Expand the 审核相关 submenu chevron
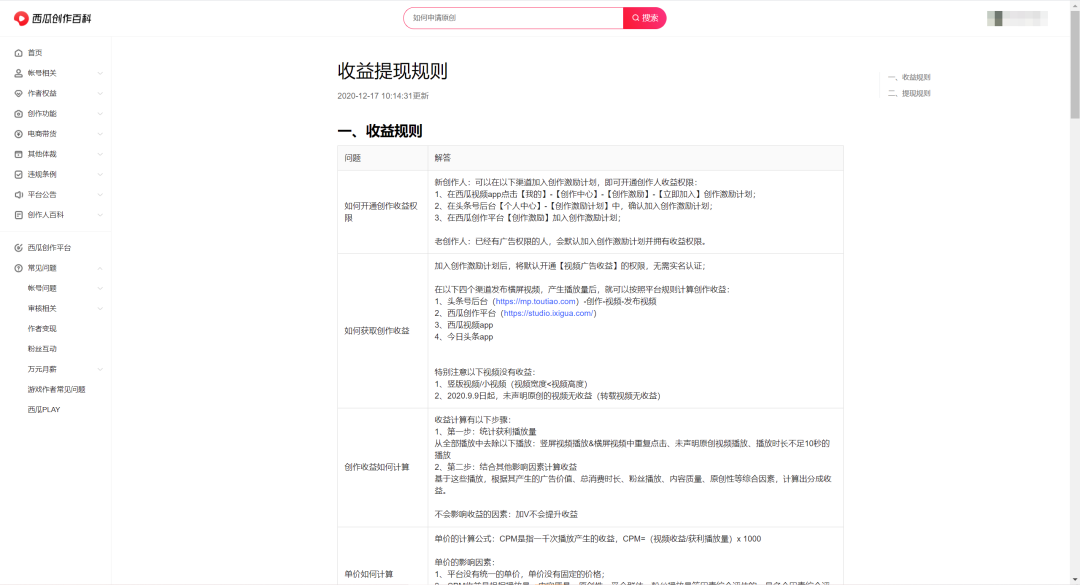 coord(100,309)
